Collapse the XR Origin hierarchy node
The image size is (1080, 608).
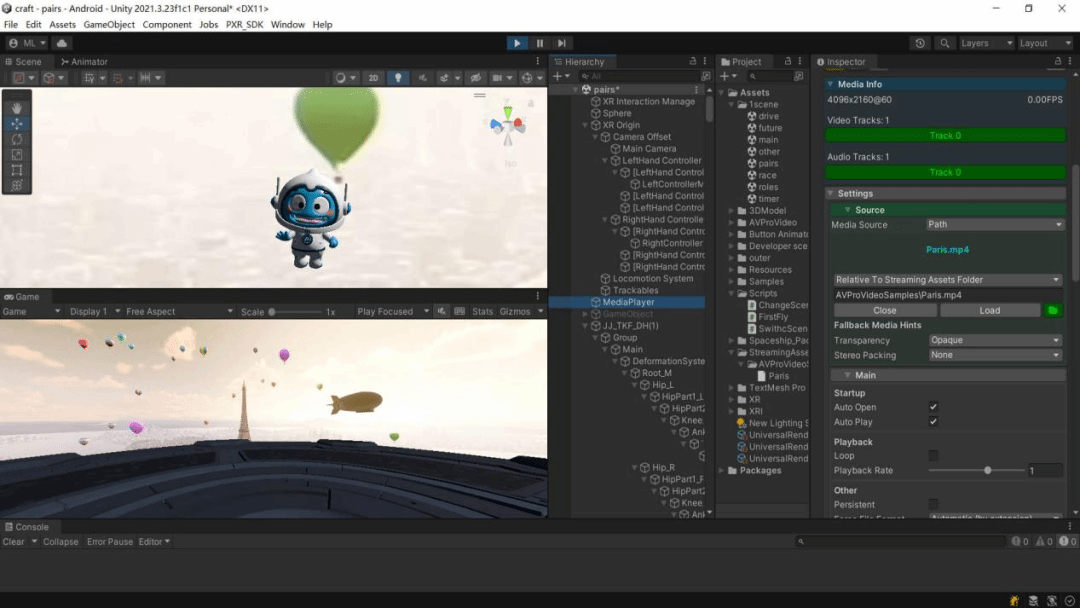point(587,125)
